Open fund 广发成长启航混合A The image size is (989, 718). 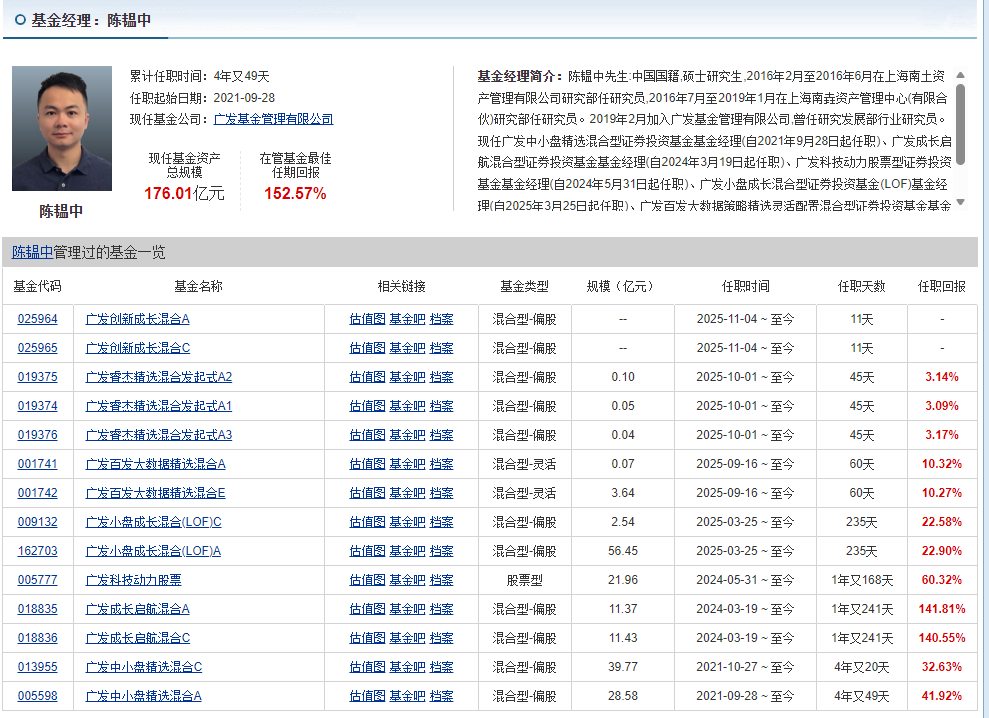click(138, 609)
